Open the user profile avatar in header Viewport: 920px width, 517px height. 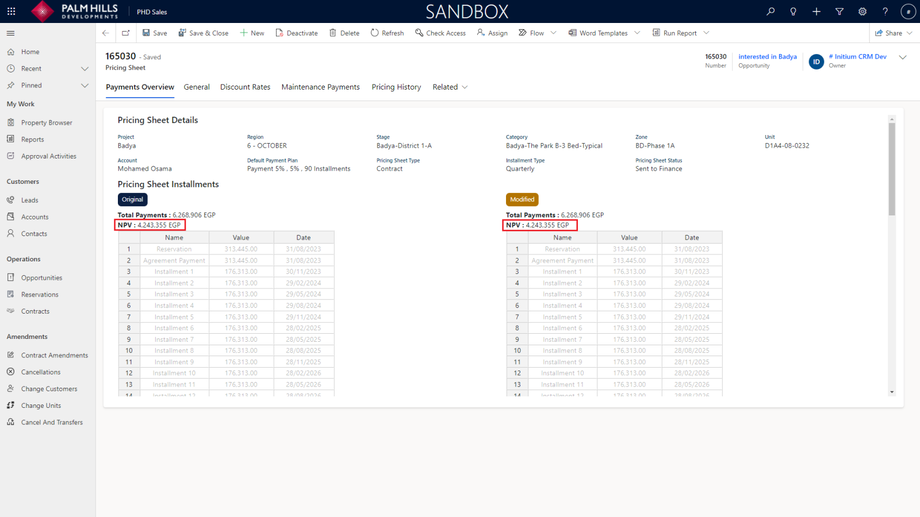(x=908, y=11)
